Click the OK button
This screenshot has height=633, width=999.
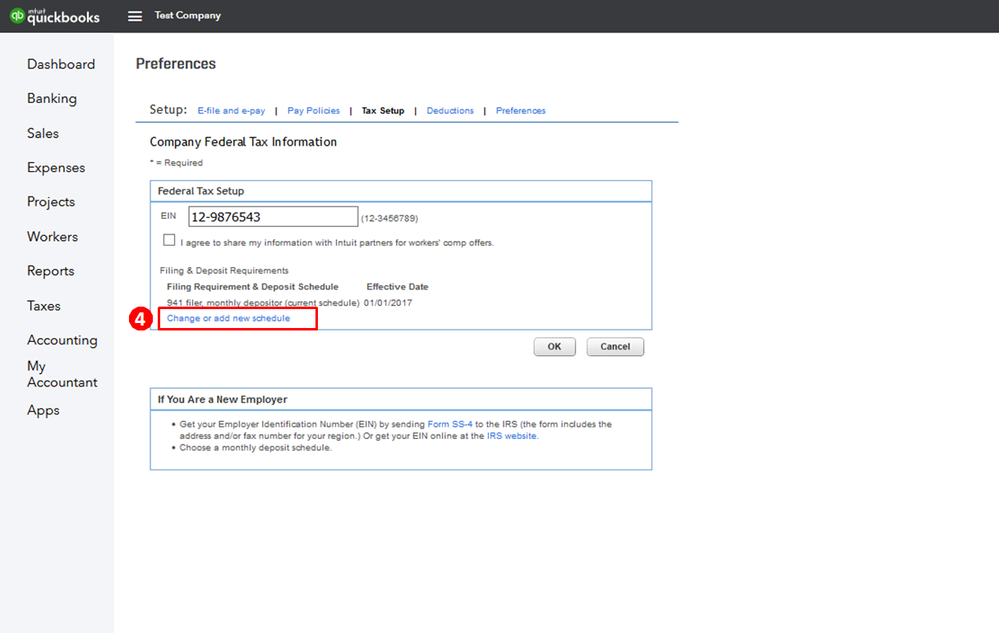(554, 346)
